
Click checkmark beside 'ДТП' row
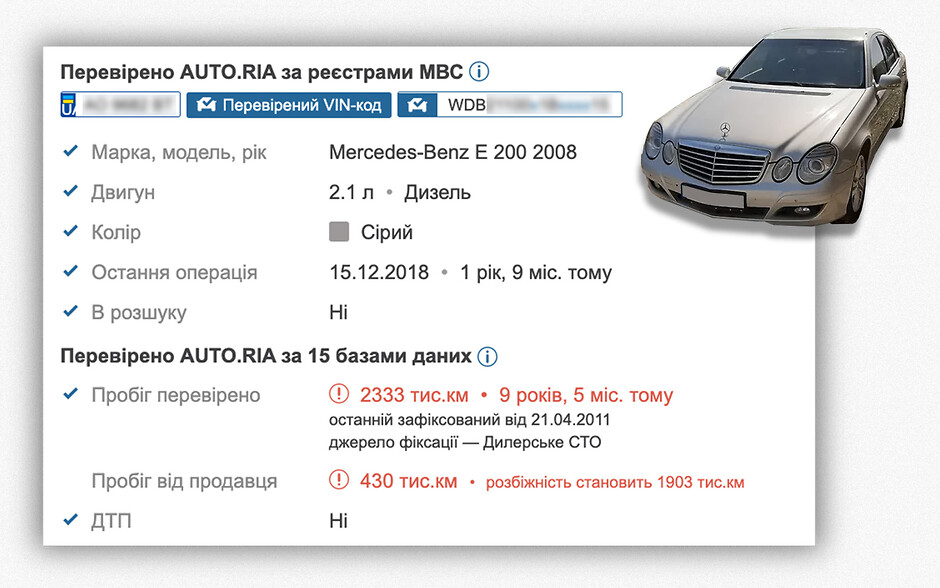(70, 520)
